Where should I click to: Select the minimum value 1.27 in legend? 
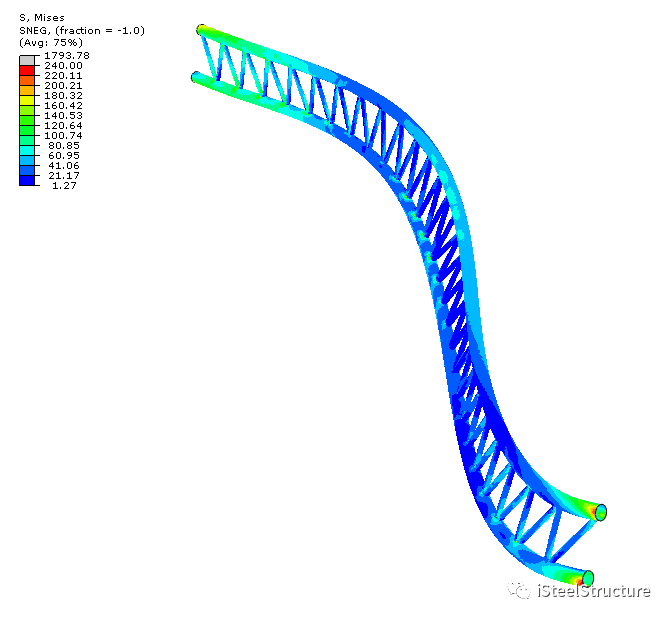coord(64,186)
